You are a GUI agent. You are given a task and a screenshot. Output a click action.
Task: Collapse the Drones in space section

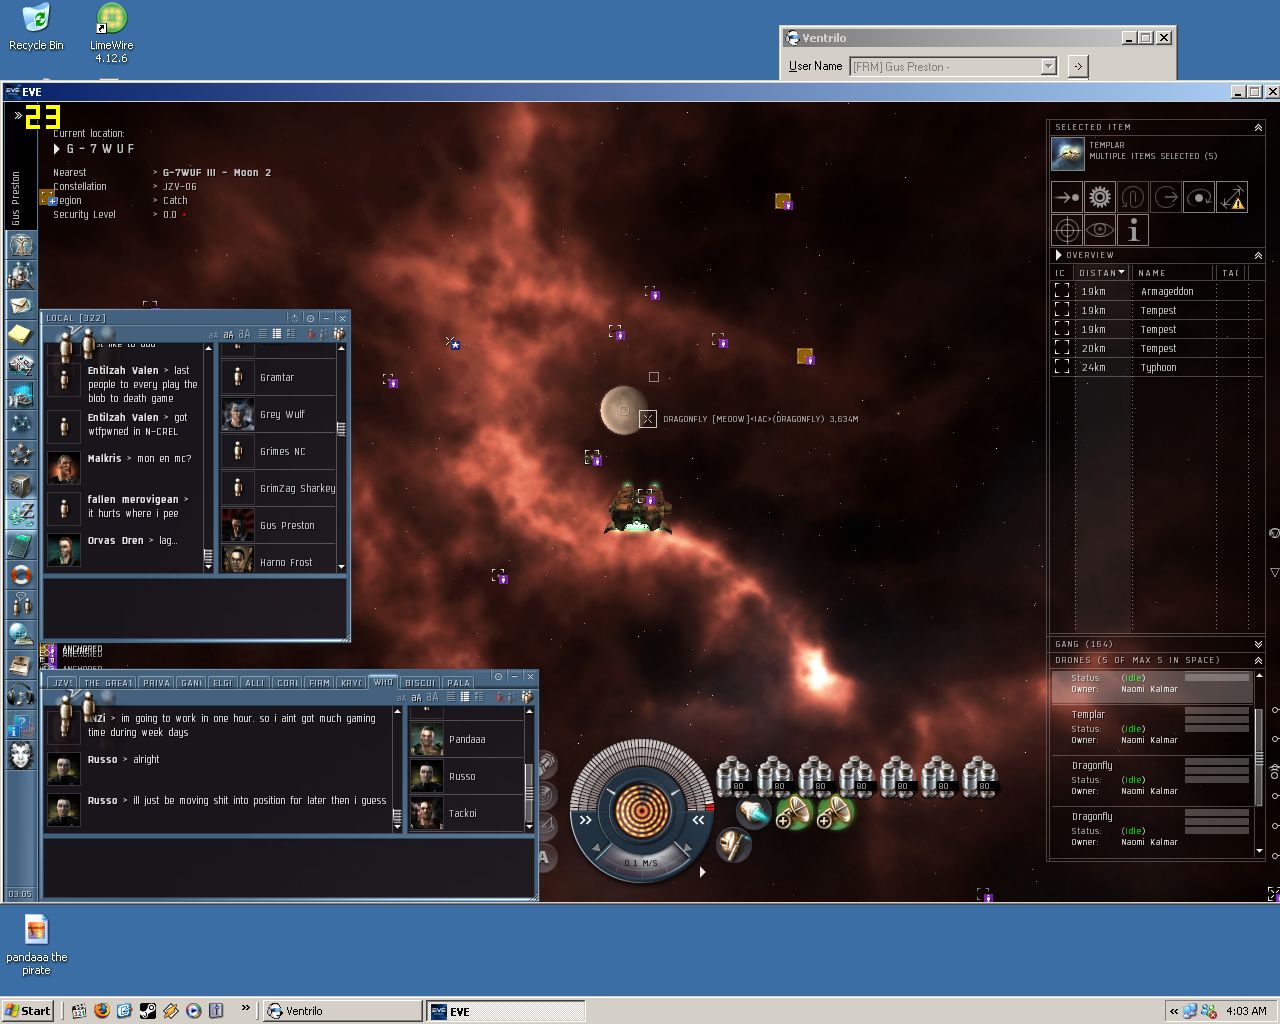(x=1258, y=661)
